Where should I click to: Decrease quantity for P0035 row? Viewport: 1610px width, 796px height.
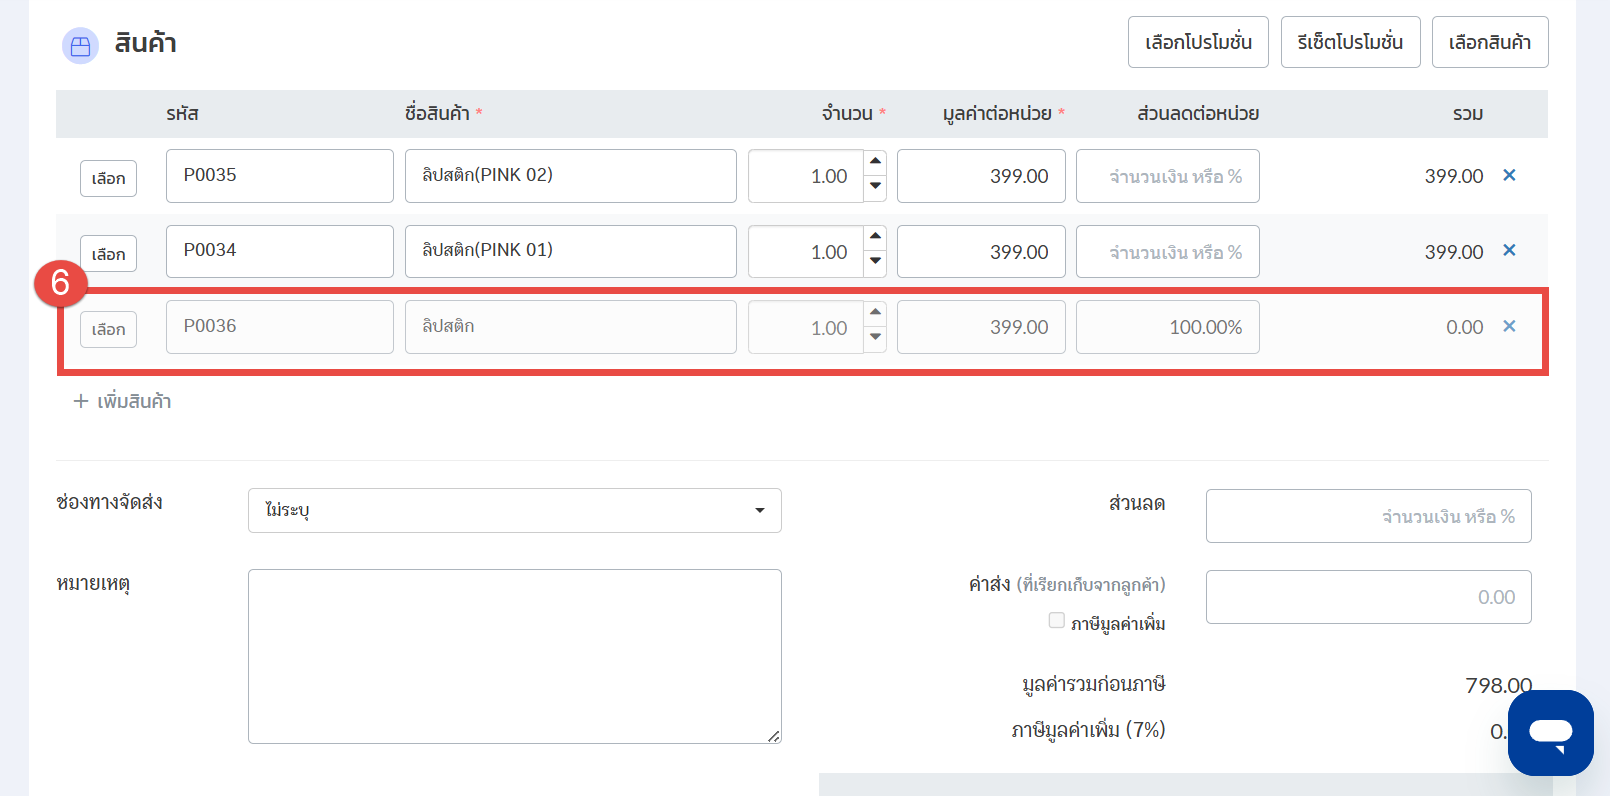tap(875, 188)
